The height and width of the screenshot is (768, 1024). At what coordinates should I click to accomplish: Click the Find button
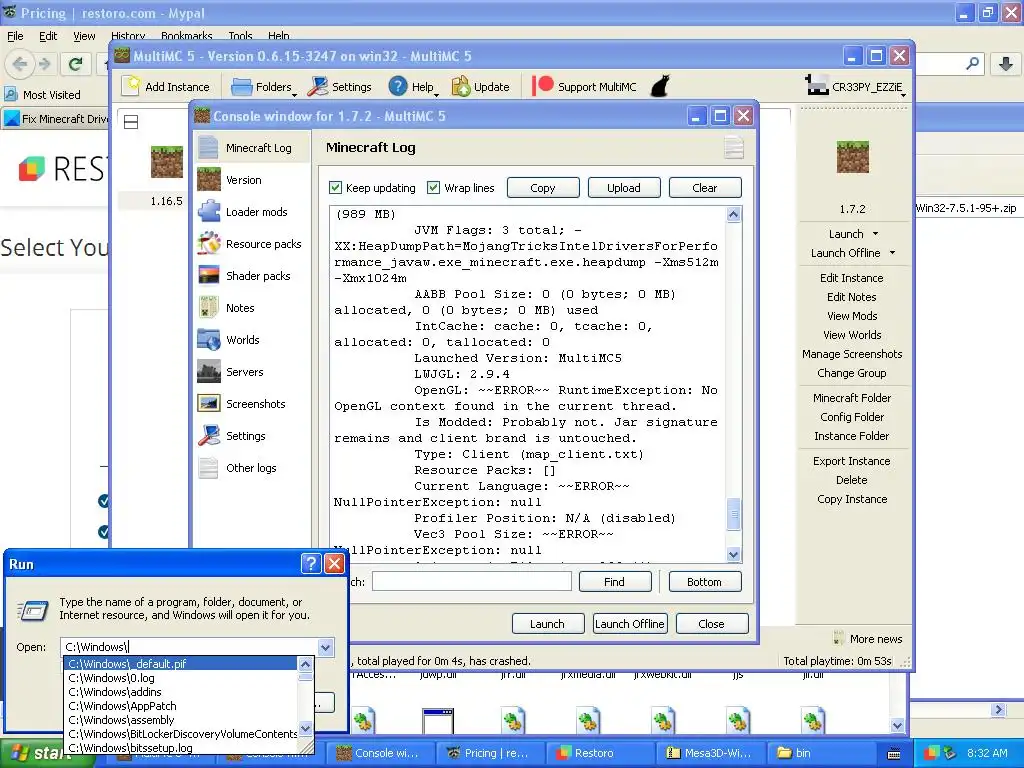pyautogui.click(x=615, y=581)
